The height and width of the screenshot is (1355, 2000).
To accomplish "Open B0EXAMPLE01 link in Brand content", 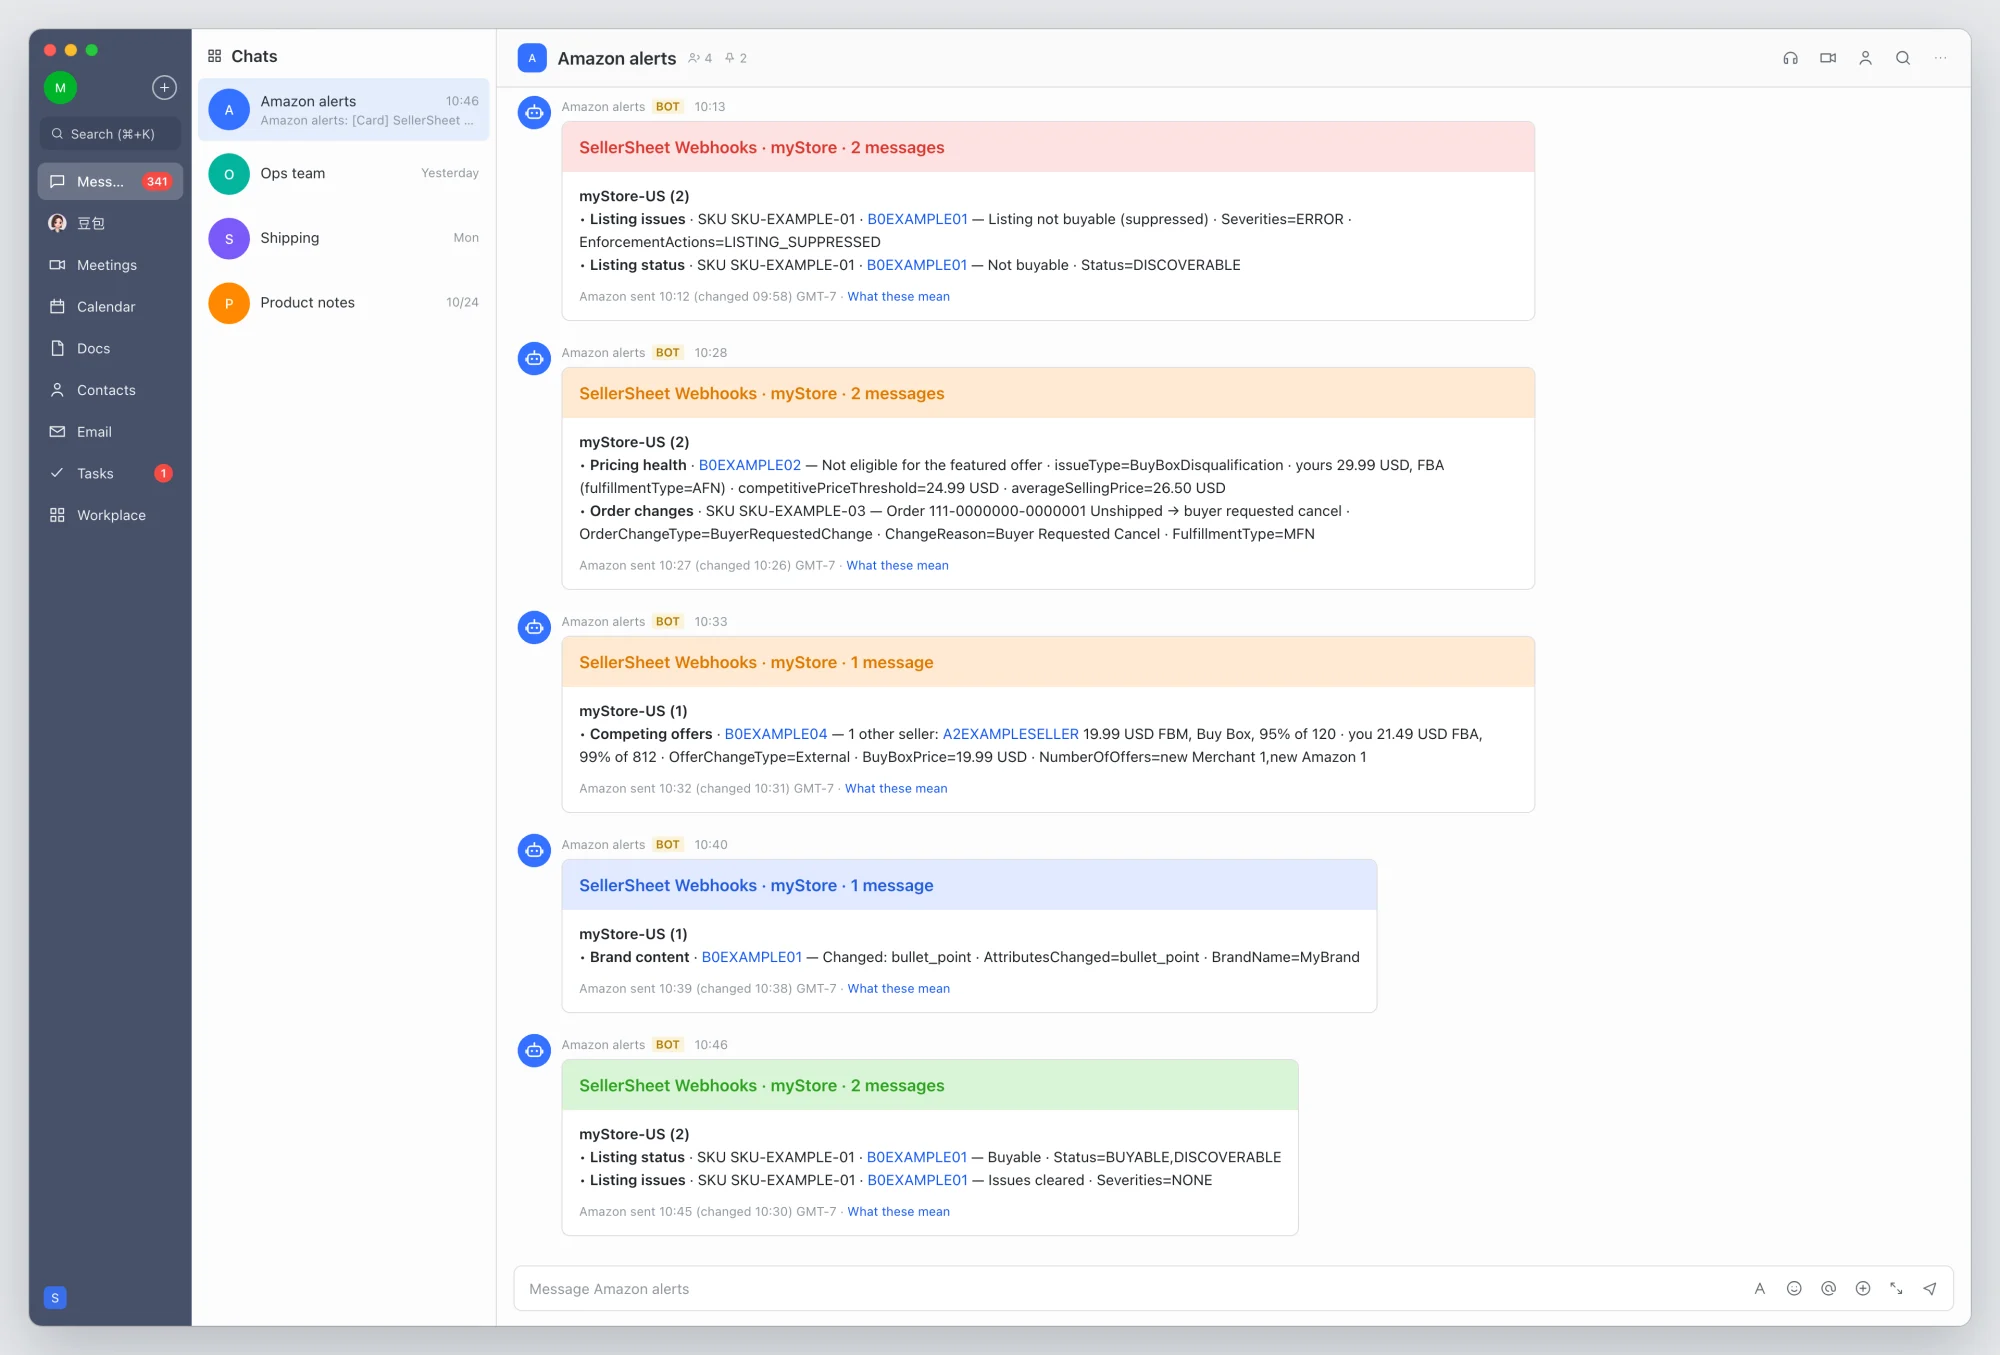I will click(x=752, y=957).
